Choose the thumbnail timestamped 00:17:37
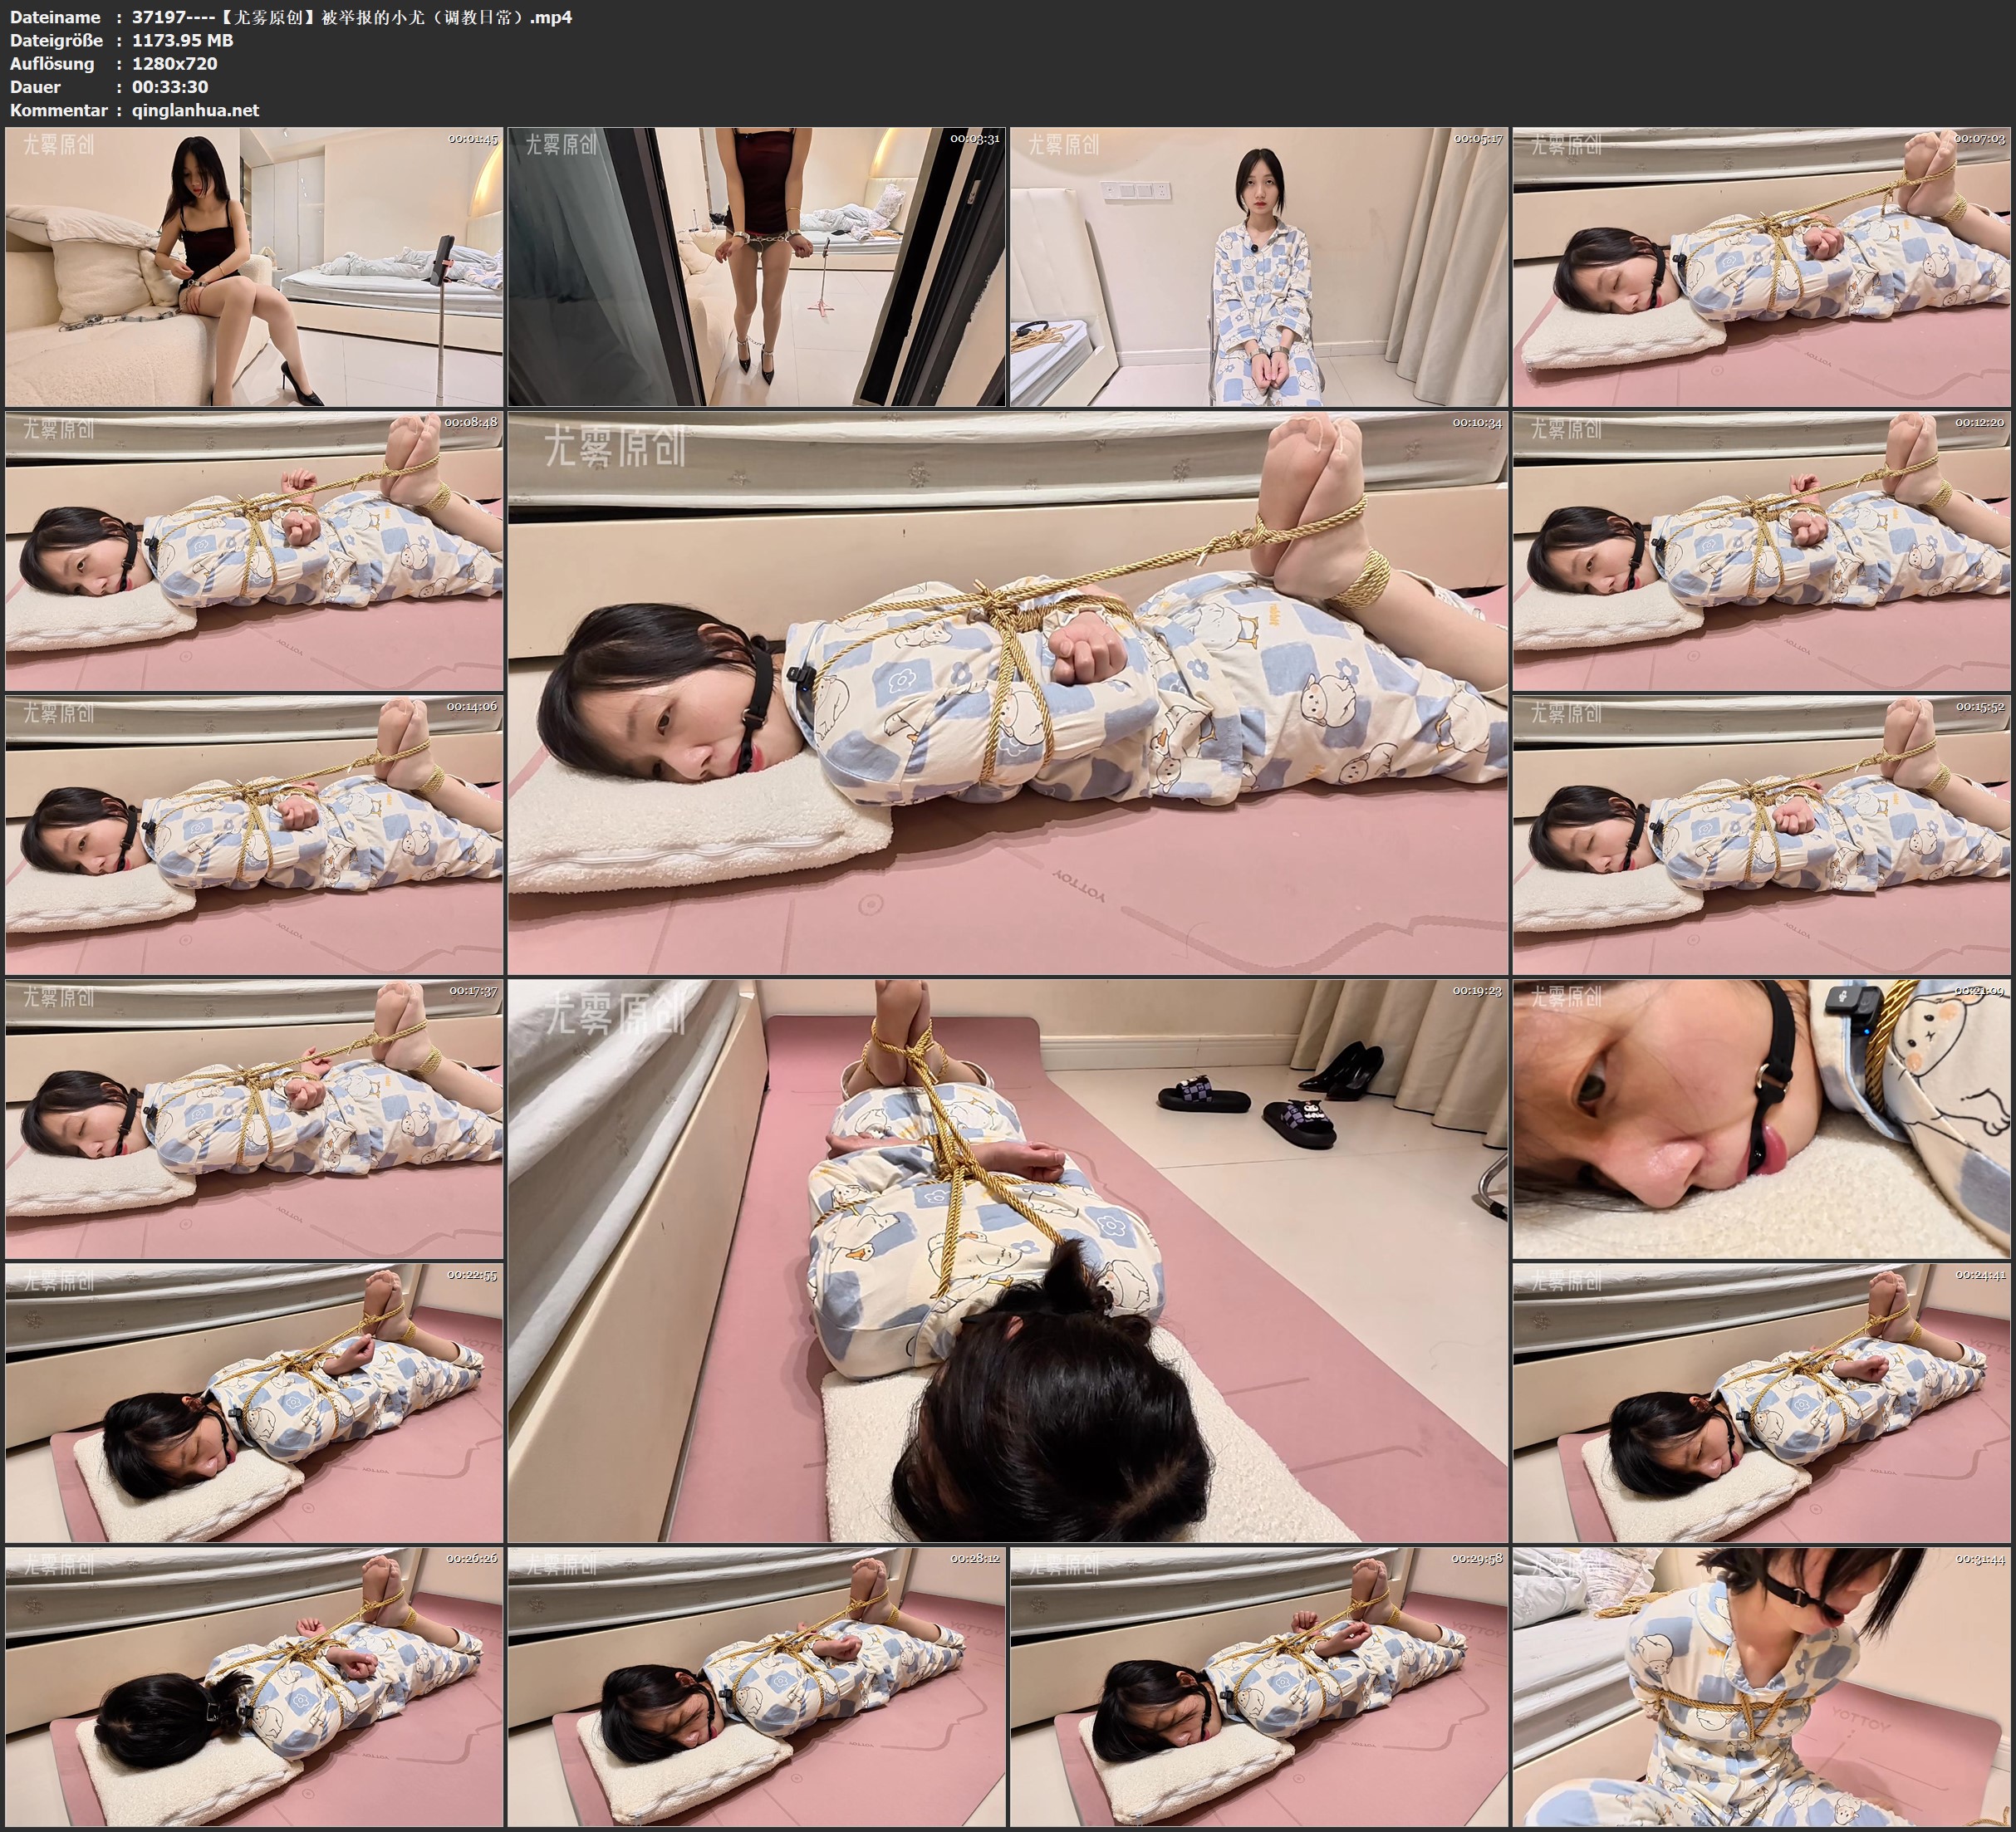2016x1832 pixels. pos(254,1119)
